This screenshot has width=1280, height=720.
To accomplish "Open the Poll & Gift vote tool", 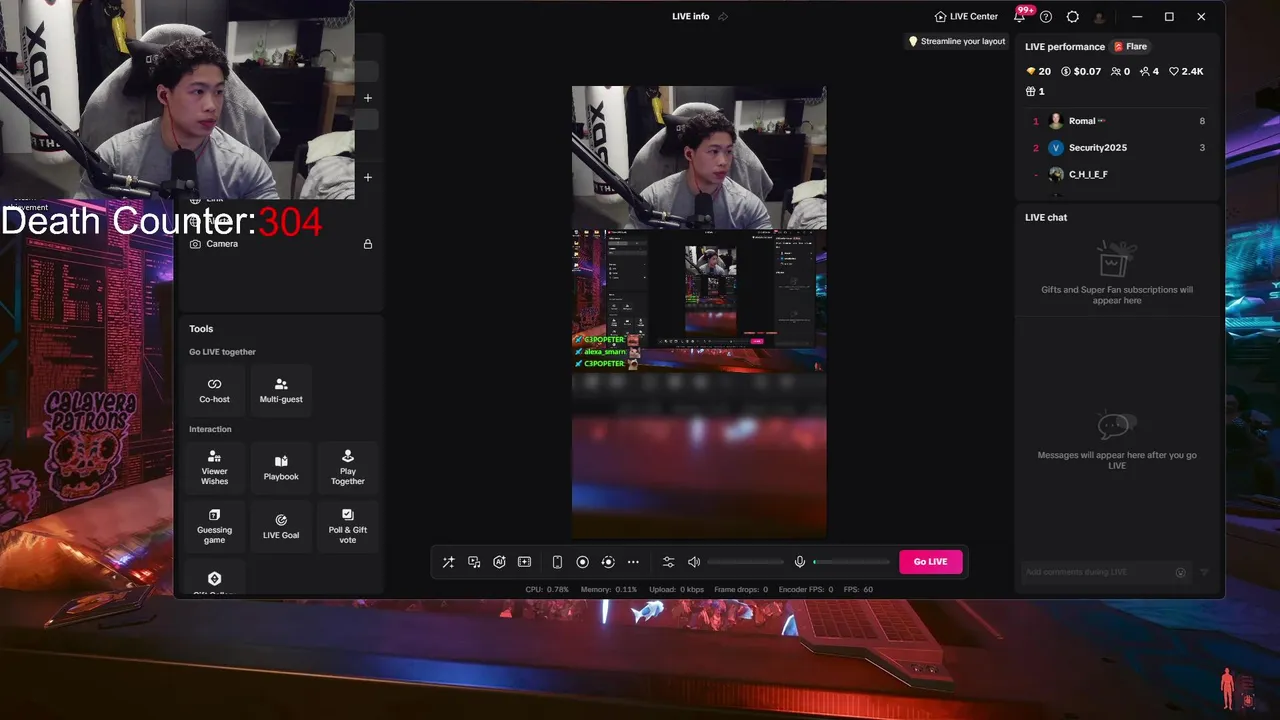I will (x=348, y=526).
